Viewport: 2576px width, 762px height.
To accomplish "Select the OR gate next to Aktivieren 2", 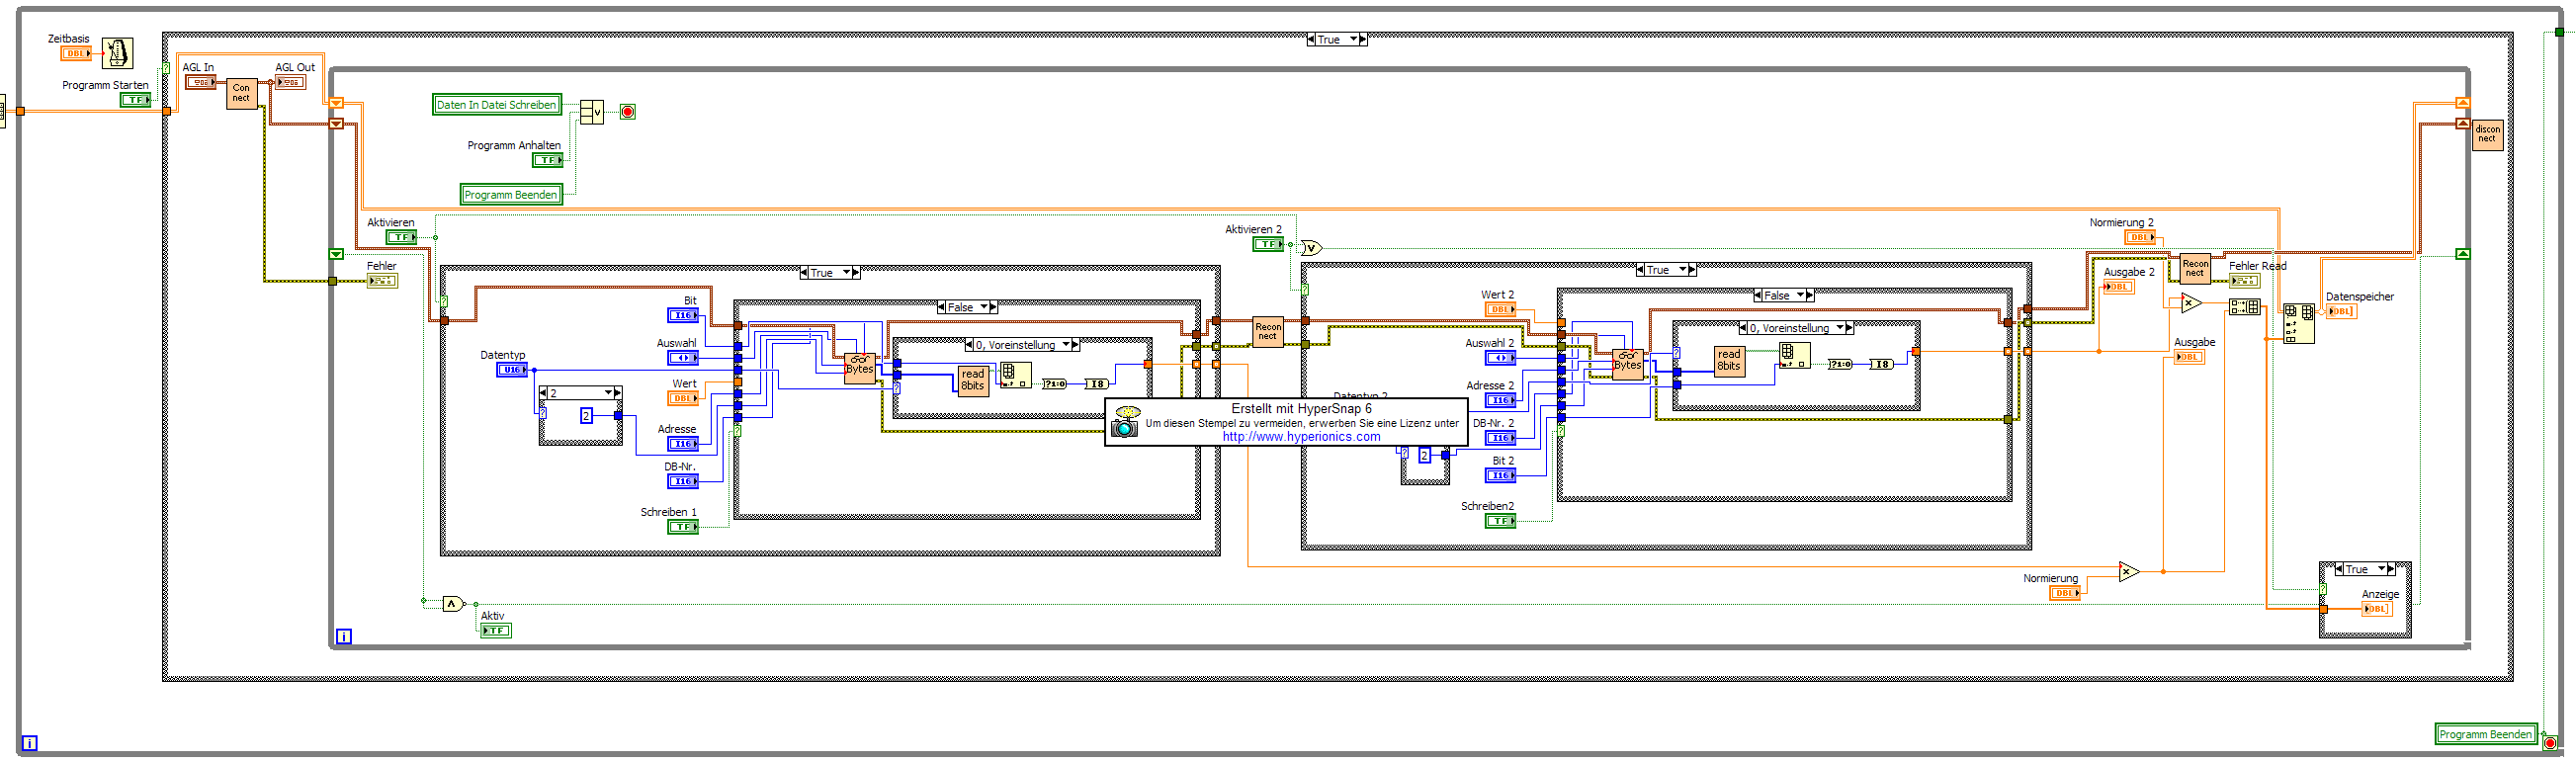I will pos(1311,248).
